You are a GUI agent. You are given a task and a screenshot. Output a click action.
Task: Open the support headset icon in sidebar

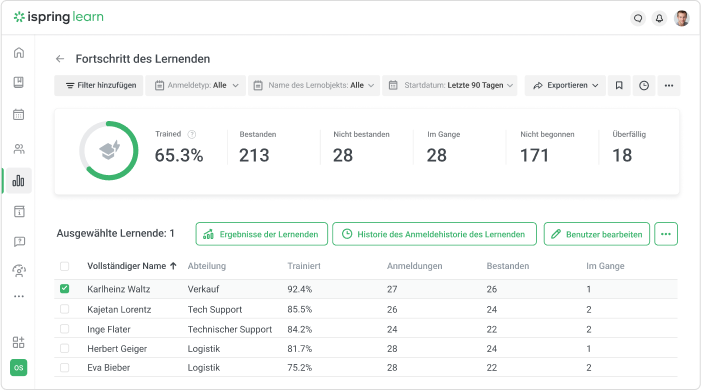[x=19, y=271]
